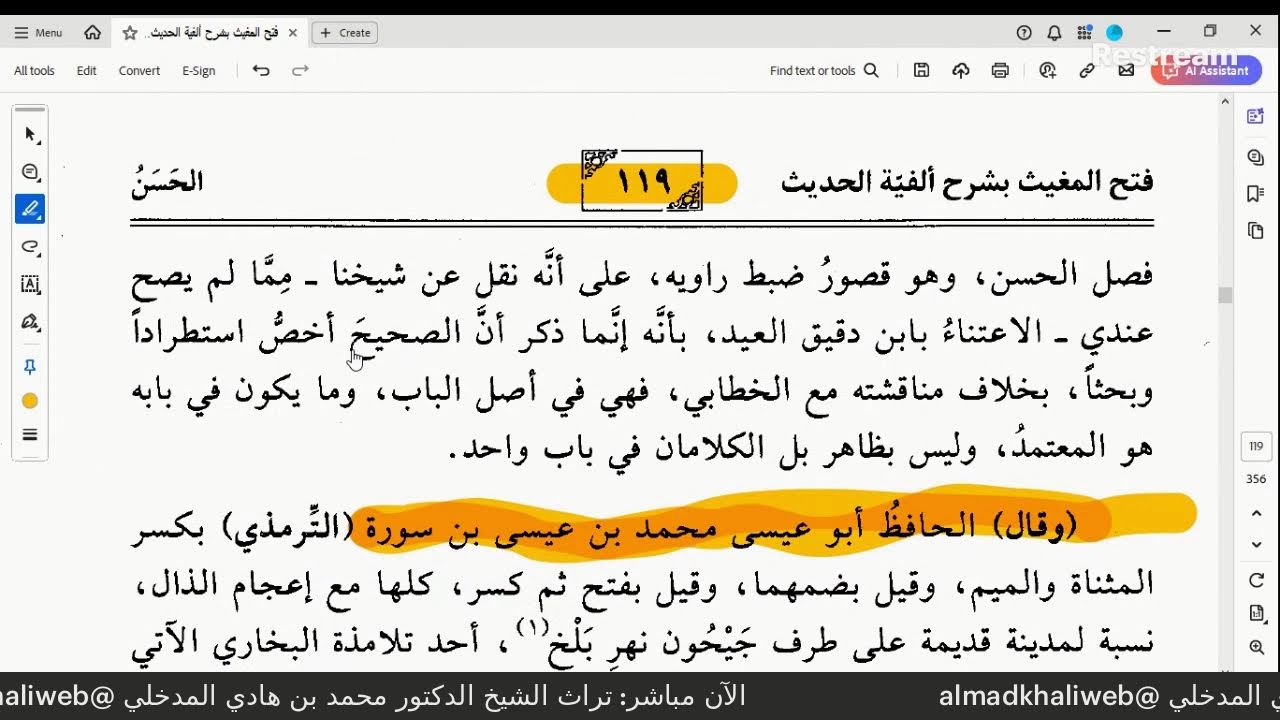This screenshot has width=1280, height=720.
Task: Save the document with the disk icon
Action: (922, 70)
